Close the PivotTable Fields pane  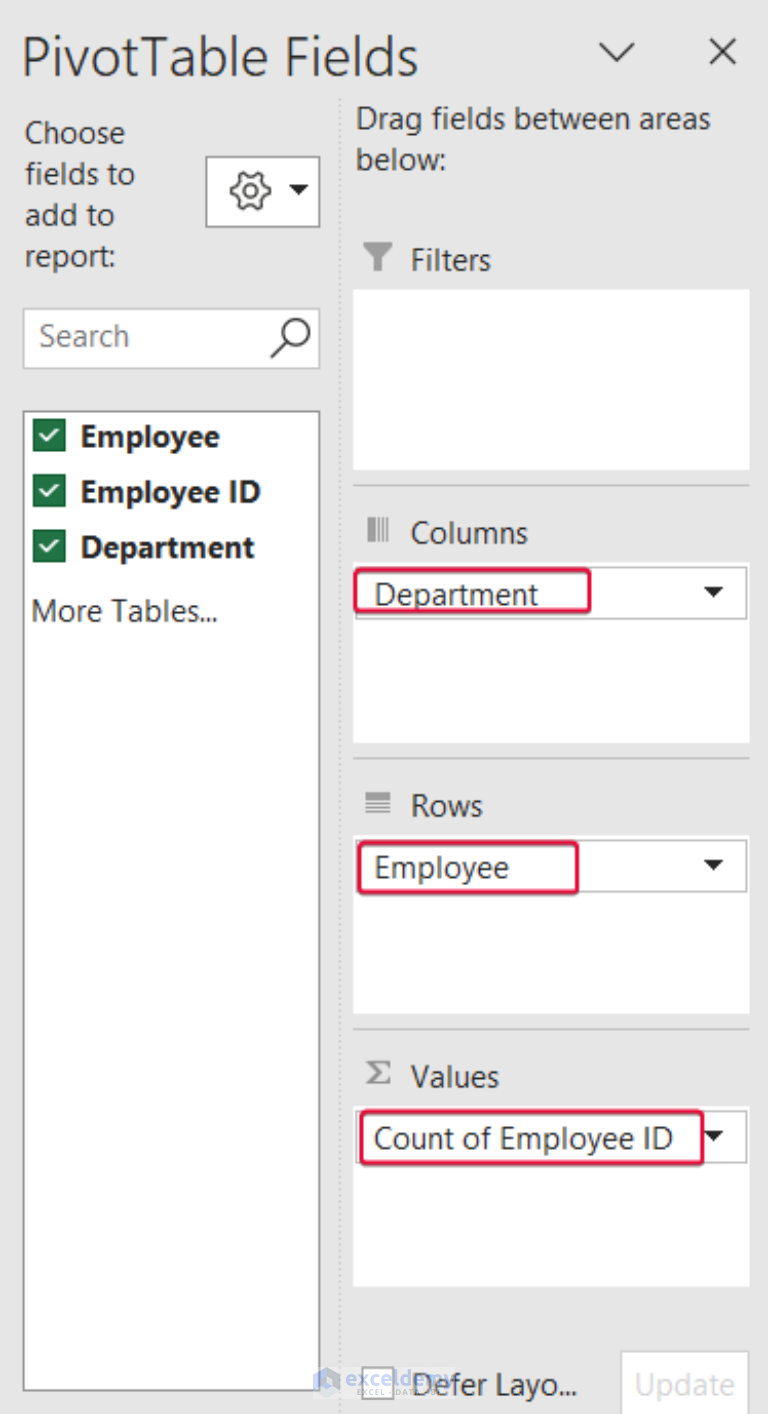click(722, 52)
